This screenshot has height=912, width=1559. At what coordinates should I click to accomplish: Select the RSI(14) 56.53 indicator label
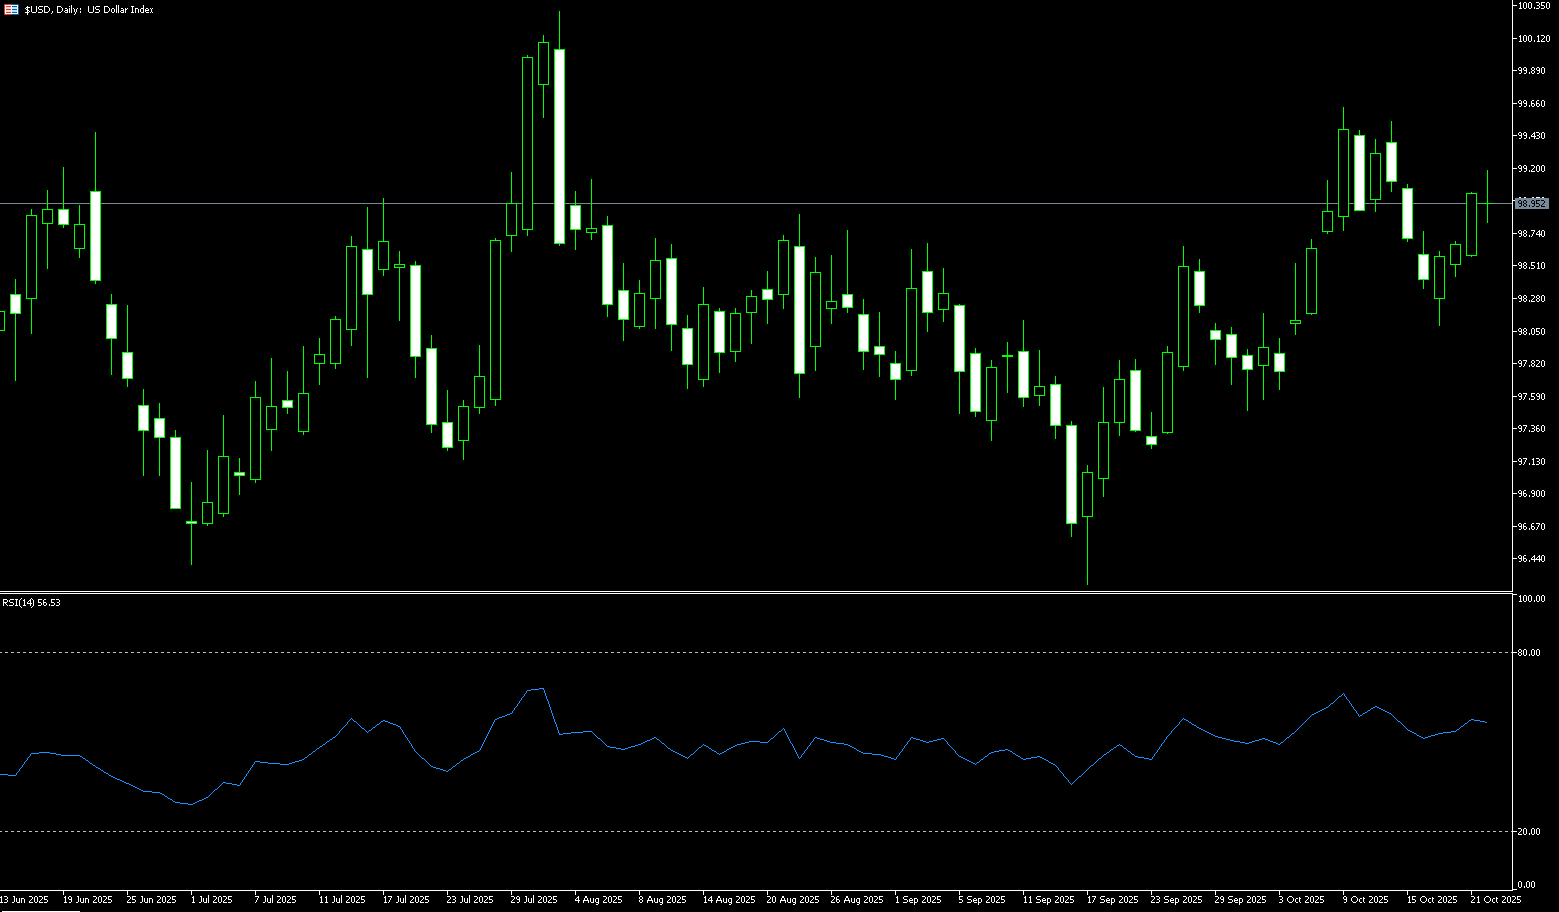[31, 603]
